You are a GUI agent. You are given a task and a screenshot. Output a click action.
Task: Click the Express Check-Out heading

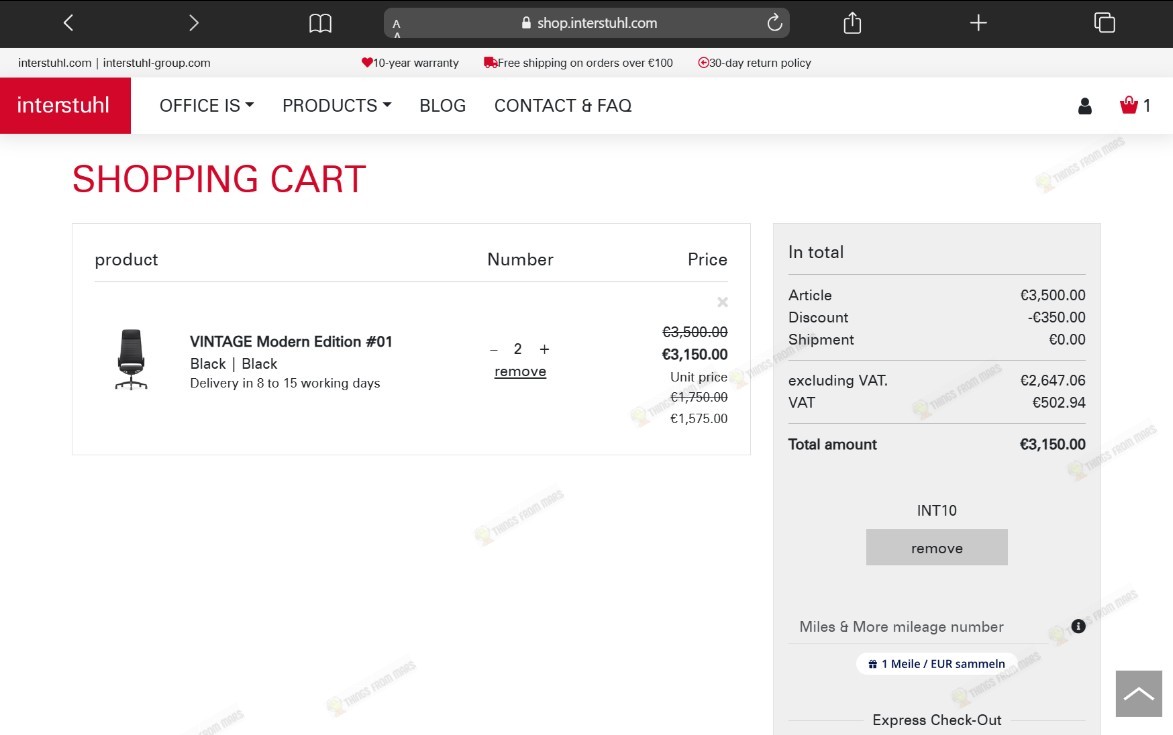(x=937, y=720)
